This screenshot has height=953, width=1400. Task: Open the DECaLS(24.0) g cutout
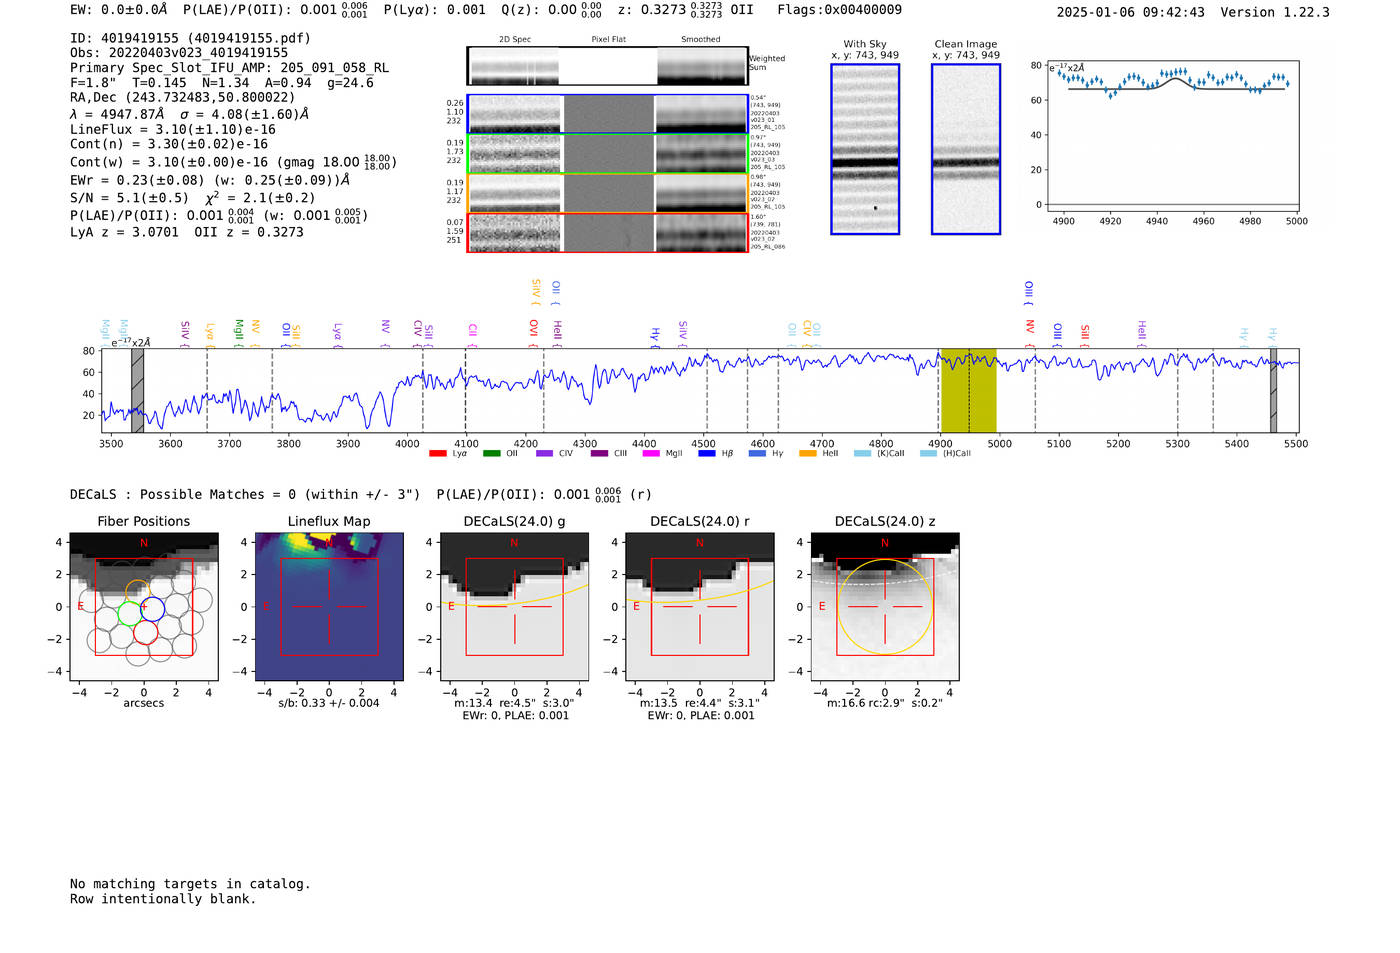click(x=514, y=606)
